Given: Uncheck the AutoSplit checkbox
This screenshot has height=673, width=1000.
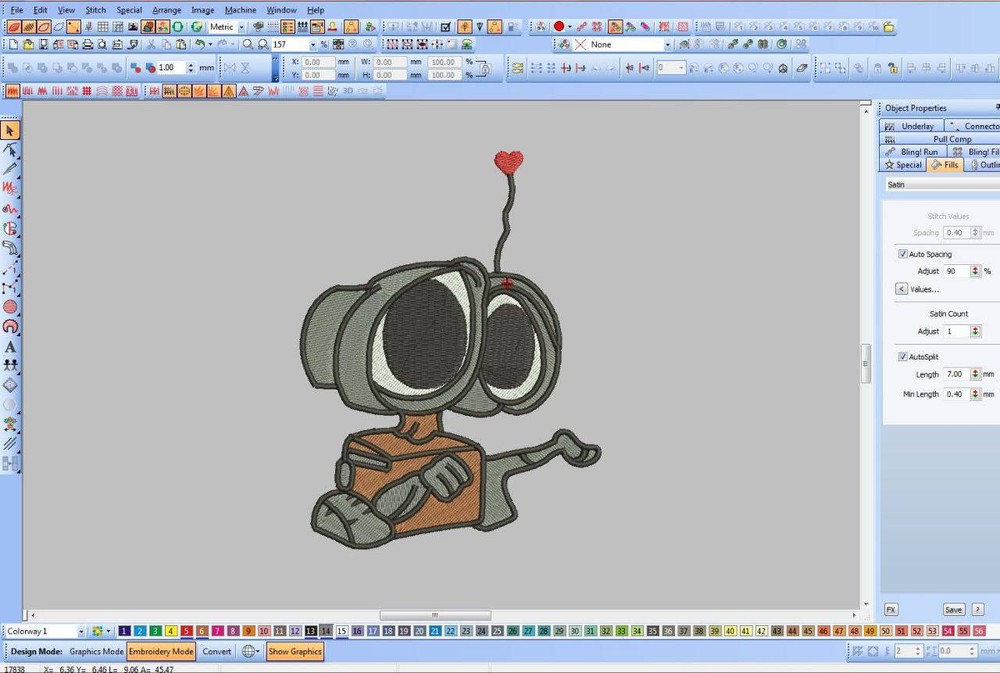Looking at the screenshot, I should (902, 357).
